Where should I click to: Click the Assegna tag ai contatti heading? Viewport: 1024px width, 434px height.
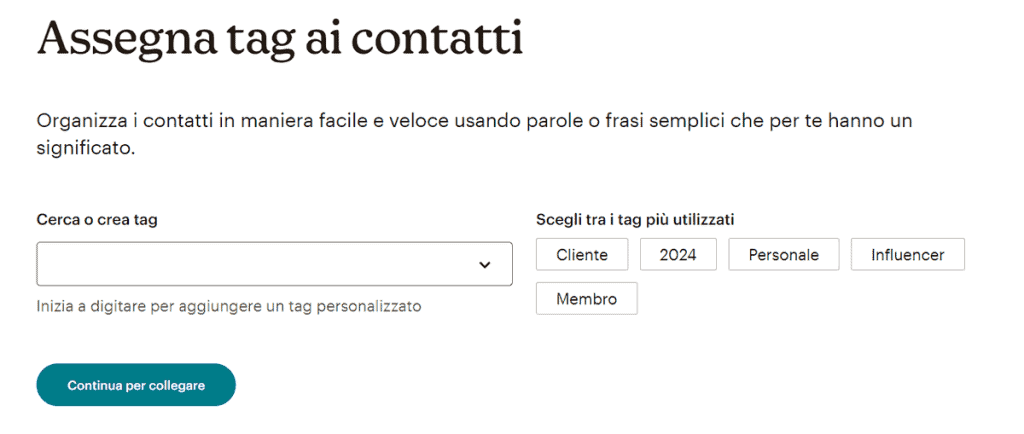click(x=280, y=40)
